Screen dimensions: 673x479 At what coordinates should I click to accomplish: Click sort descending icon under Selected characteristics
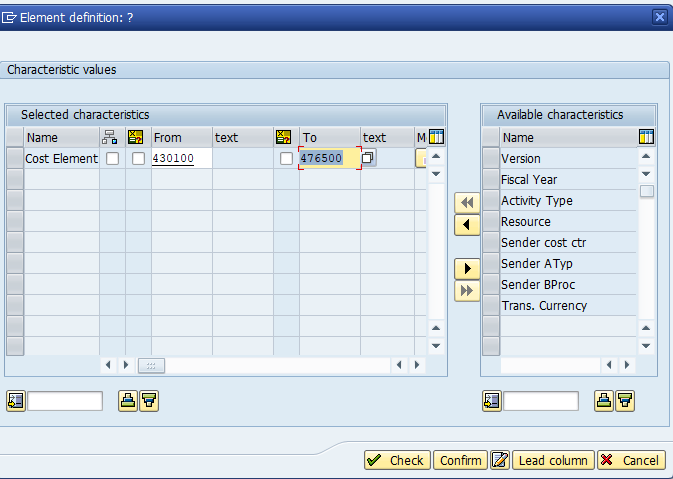(x=149, y=401)
